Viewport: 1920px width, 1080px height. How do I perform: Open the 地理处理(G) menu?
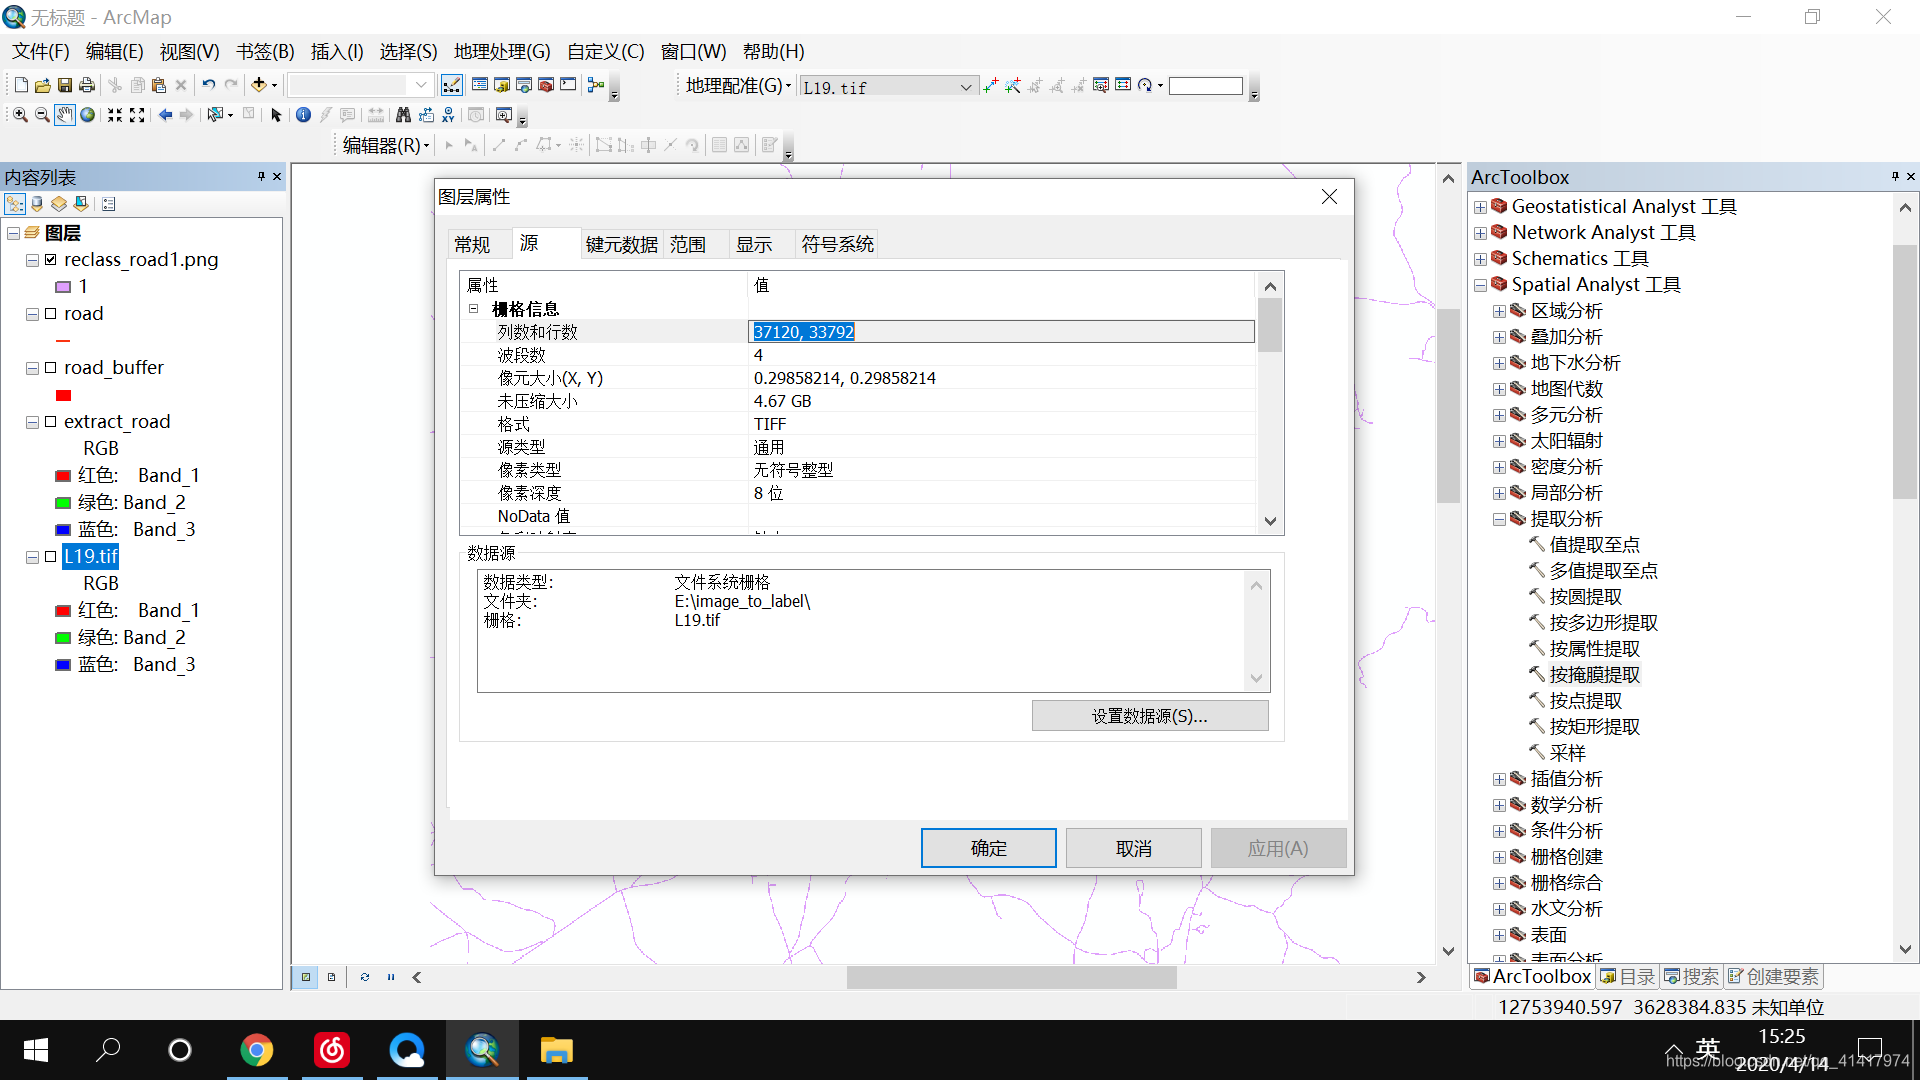click(x=502, y=52)
